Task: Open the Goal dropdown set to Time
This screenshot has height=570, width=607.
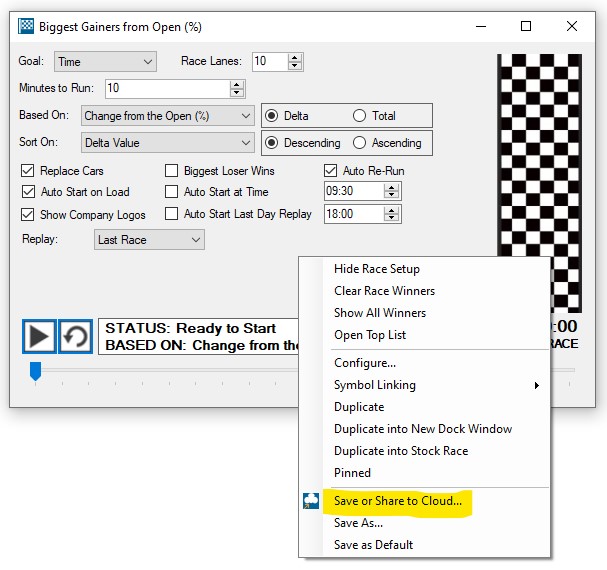Action: [x=105, y=62]
